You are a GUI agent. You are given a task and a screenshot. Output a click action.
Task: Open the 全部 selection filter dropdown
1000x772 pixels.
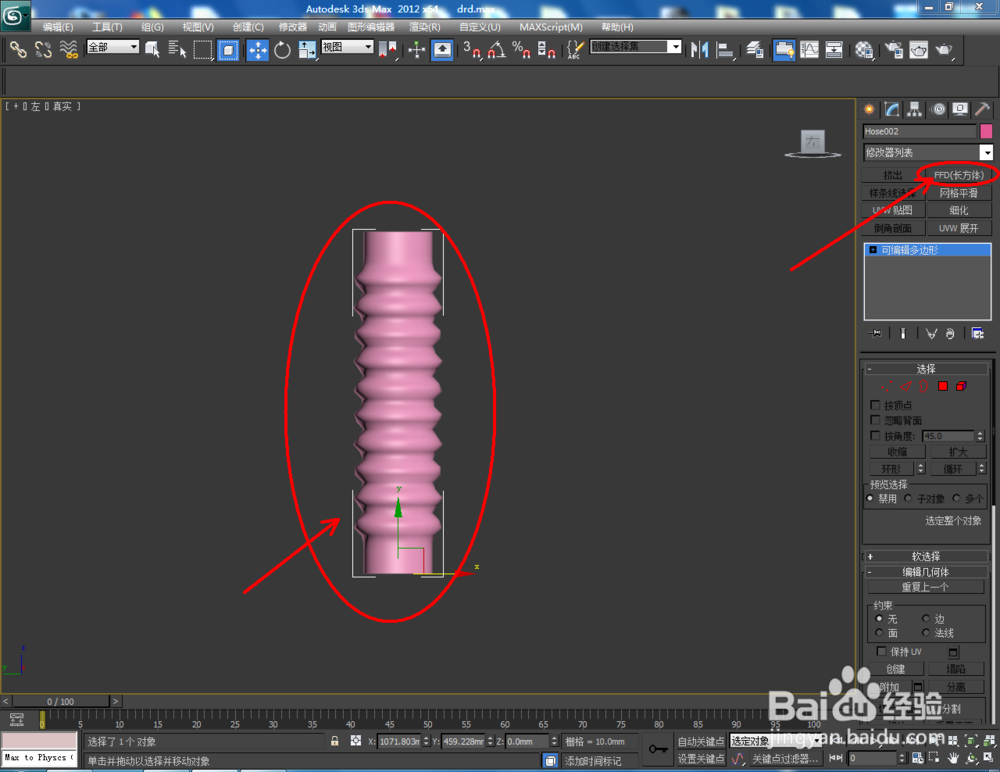click(113, 47)
